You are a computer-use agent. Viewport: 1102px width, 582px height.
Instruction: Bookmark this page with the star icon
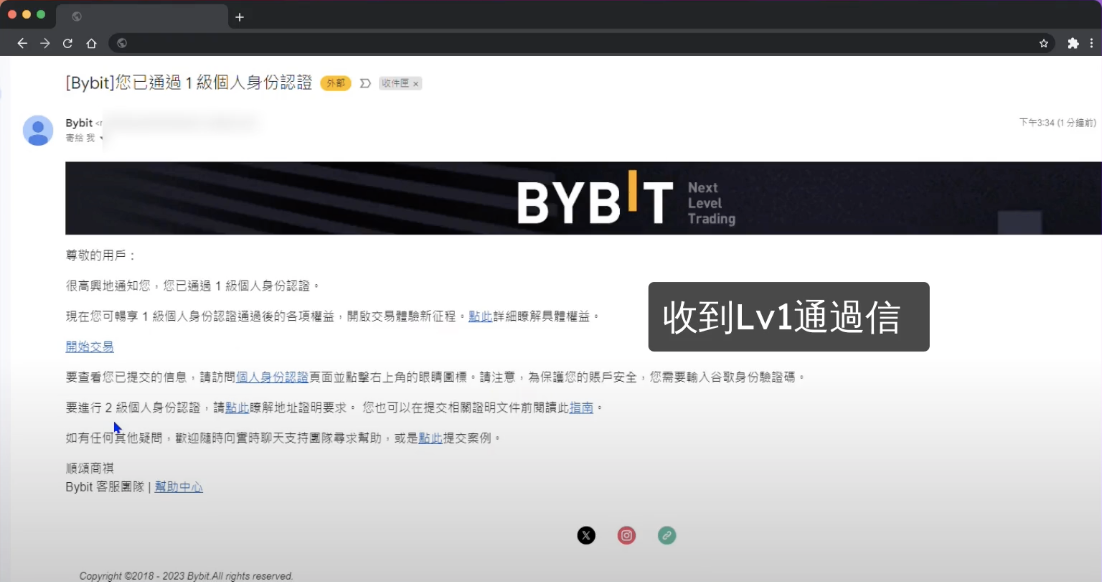point(1044,44)
